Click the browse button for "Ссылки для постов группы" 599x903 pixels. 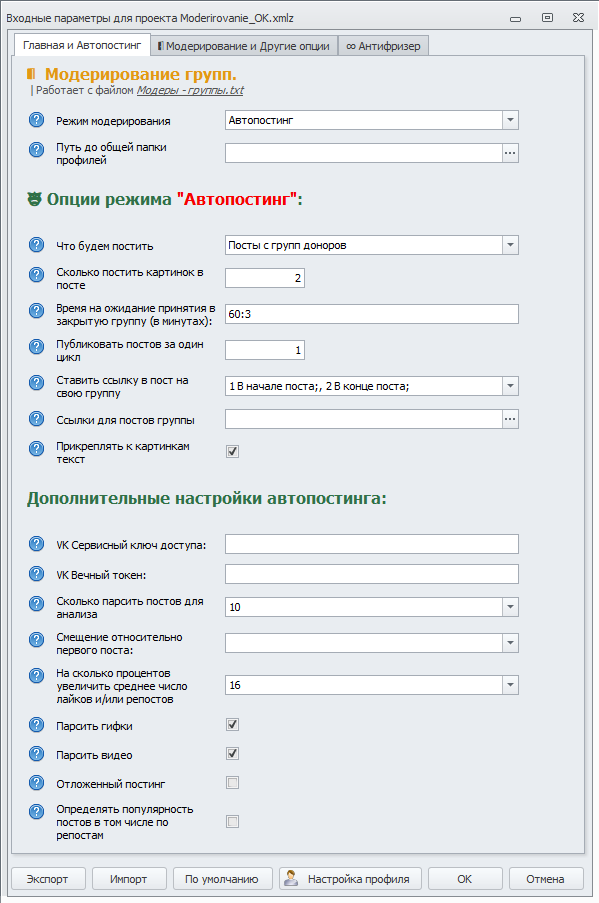pos(510,417)
